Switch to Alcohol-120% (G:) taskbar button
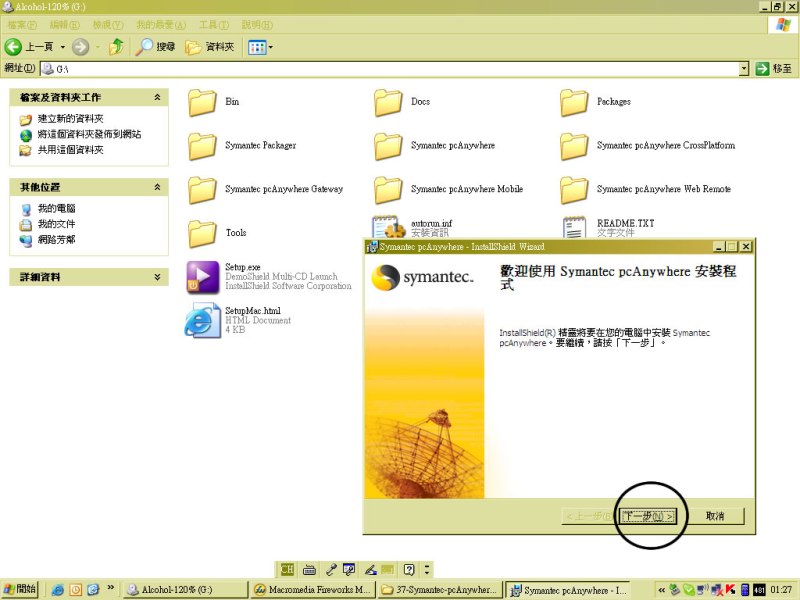The height and width of the screenshot is (600, 800). click(x=185, y=590)
